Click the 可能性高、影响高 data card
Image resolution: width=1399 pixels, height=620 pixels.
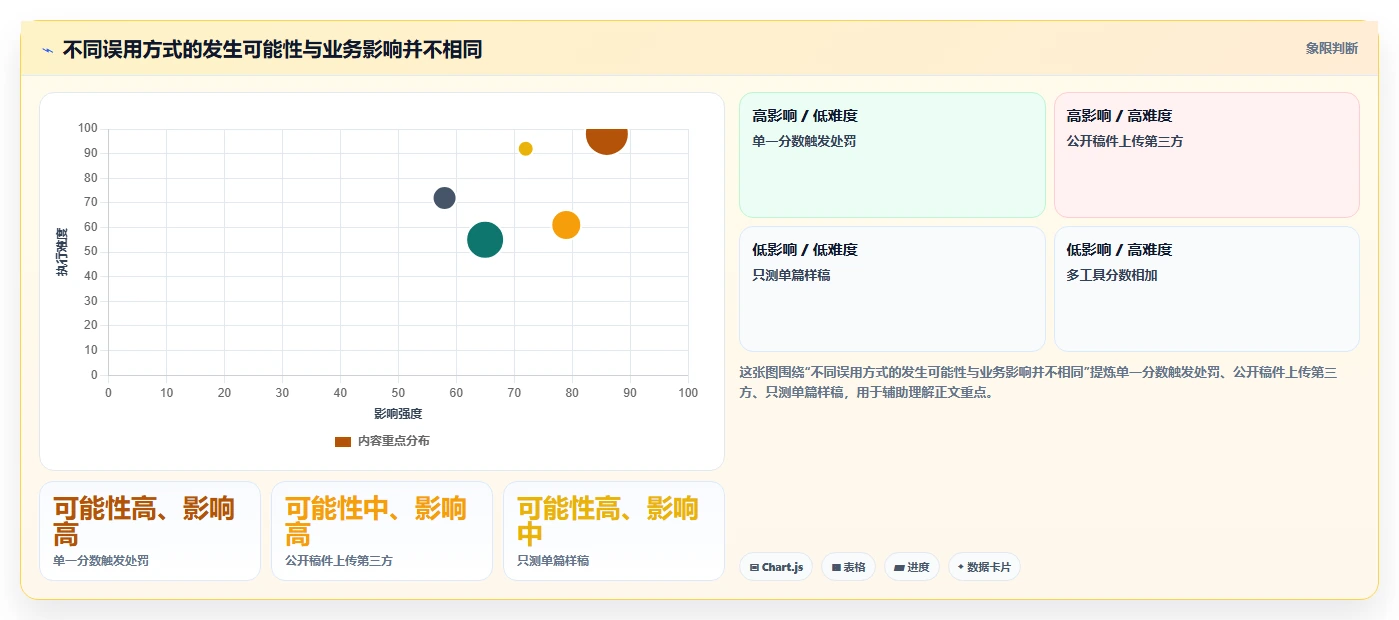pos(150,531)
